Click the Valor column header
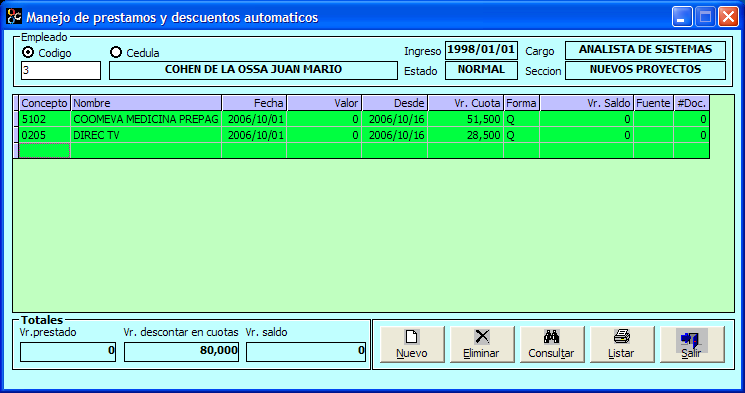745x393 pixels. 324,103
